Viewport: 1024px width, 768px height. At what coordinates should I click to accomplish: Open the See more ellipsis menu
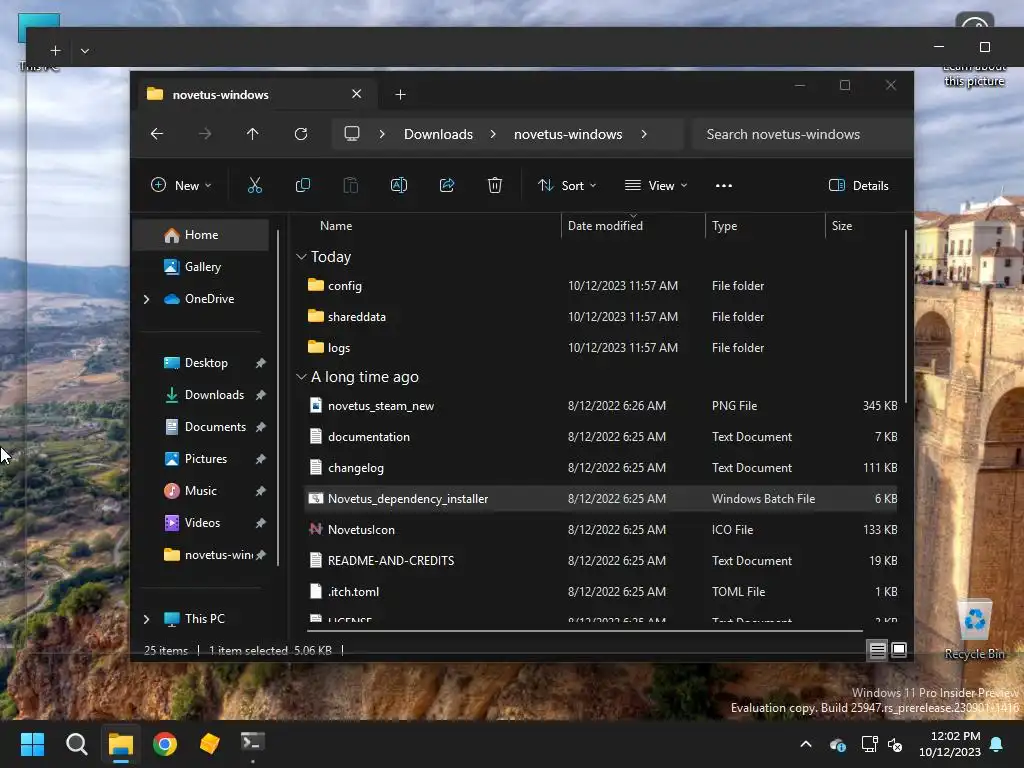[724, 185]
